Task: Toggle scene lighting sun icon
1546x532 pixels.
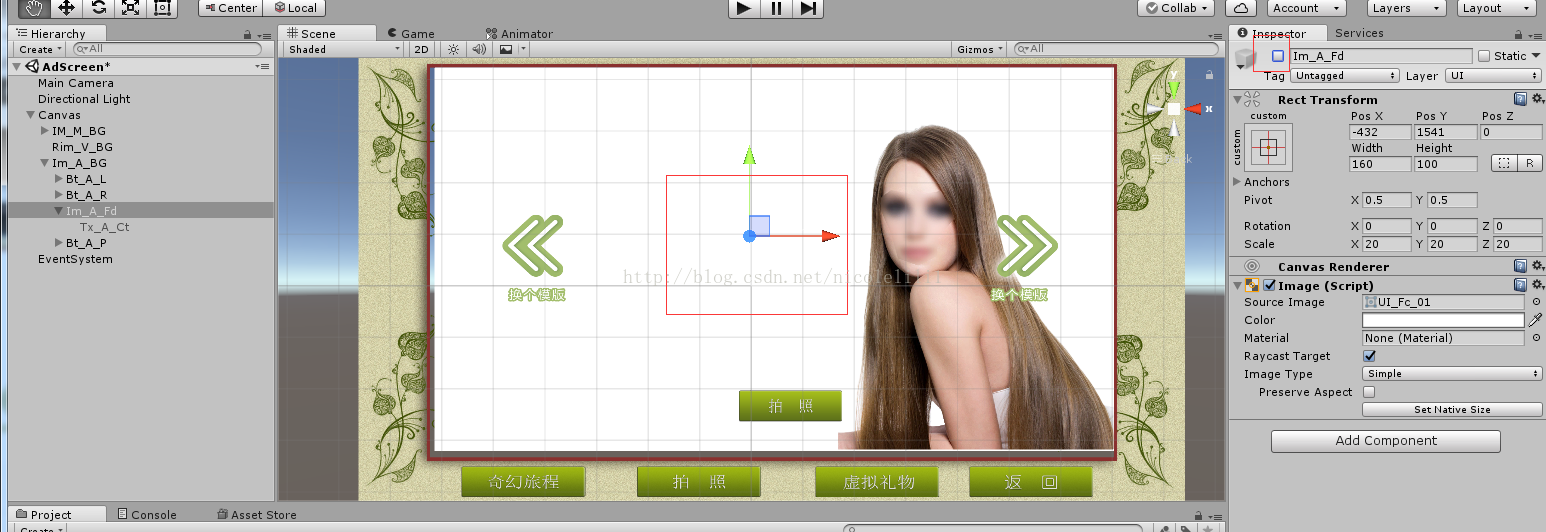Action: (x=453, y=49)
